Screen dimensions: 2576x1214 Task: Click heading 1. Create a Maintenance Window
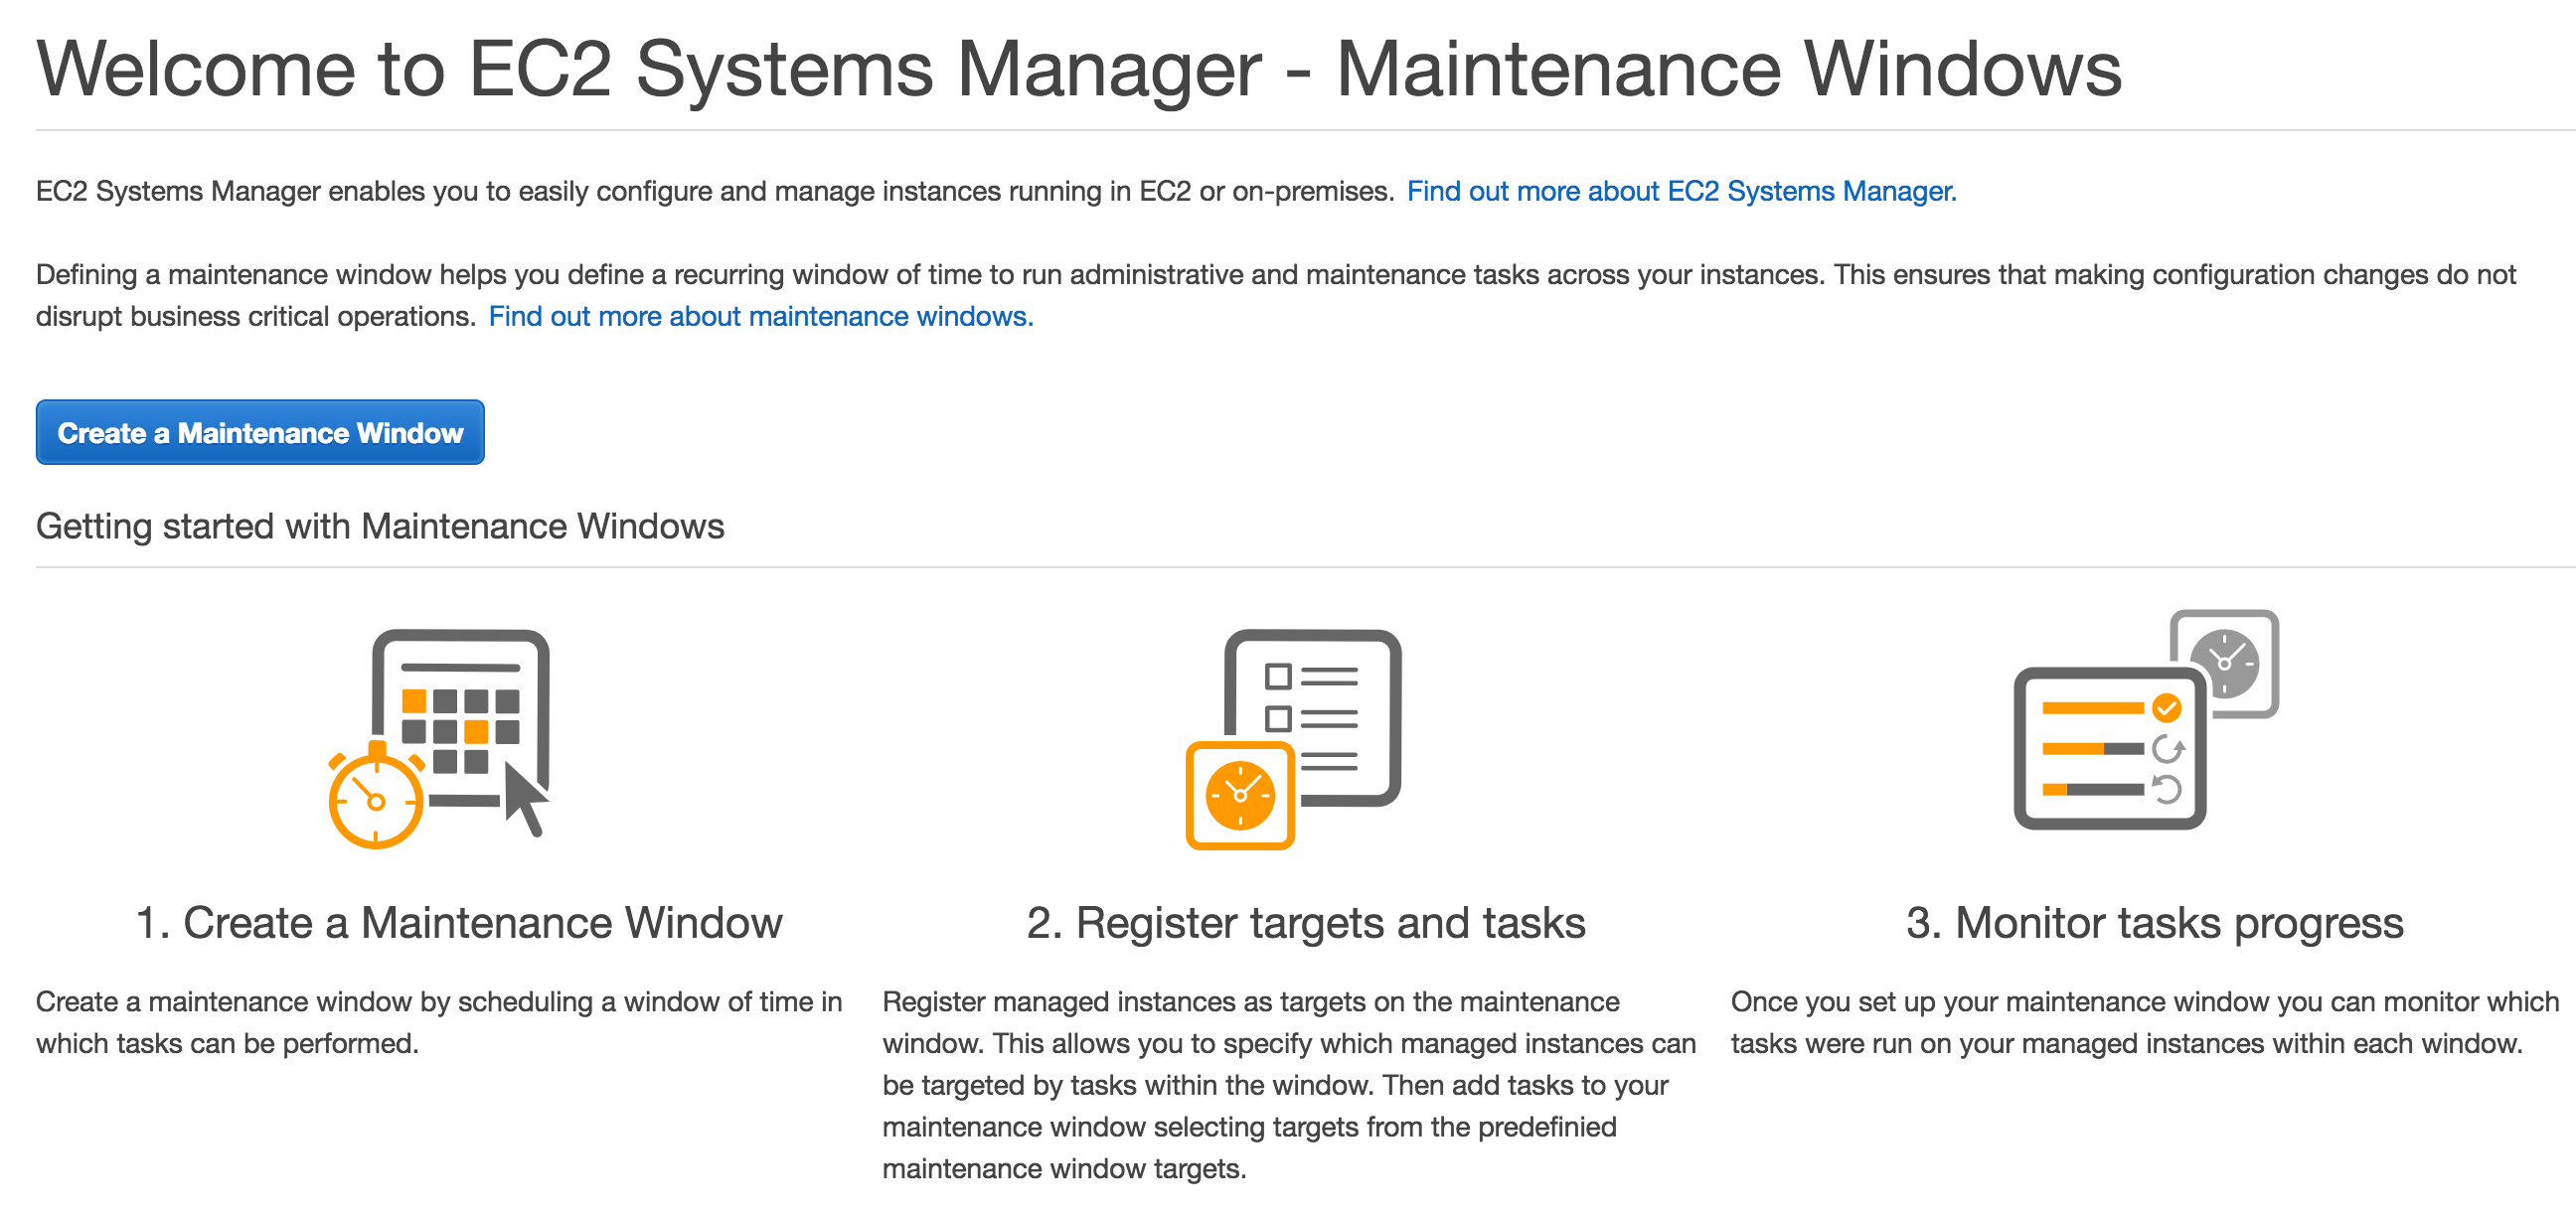458,922
